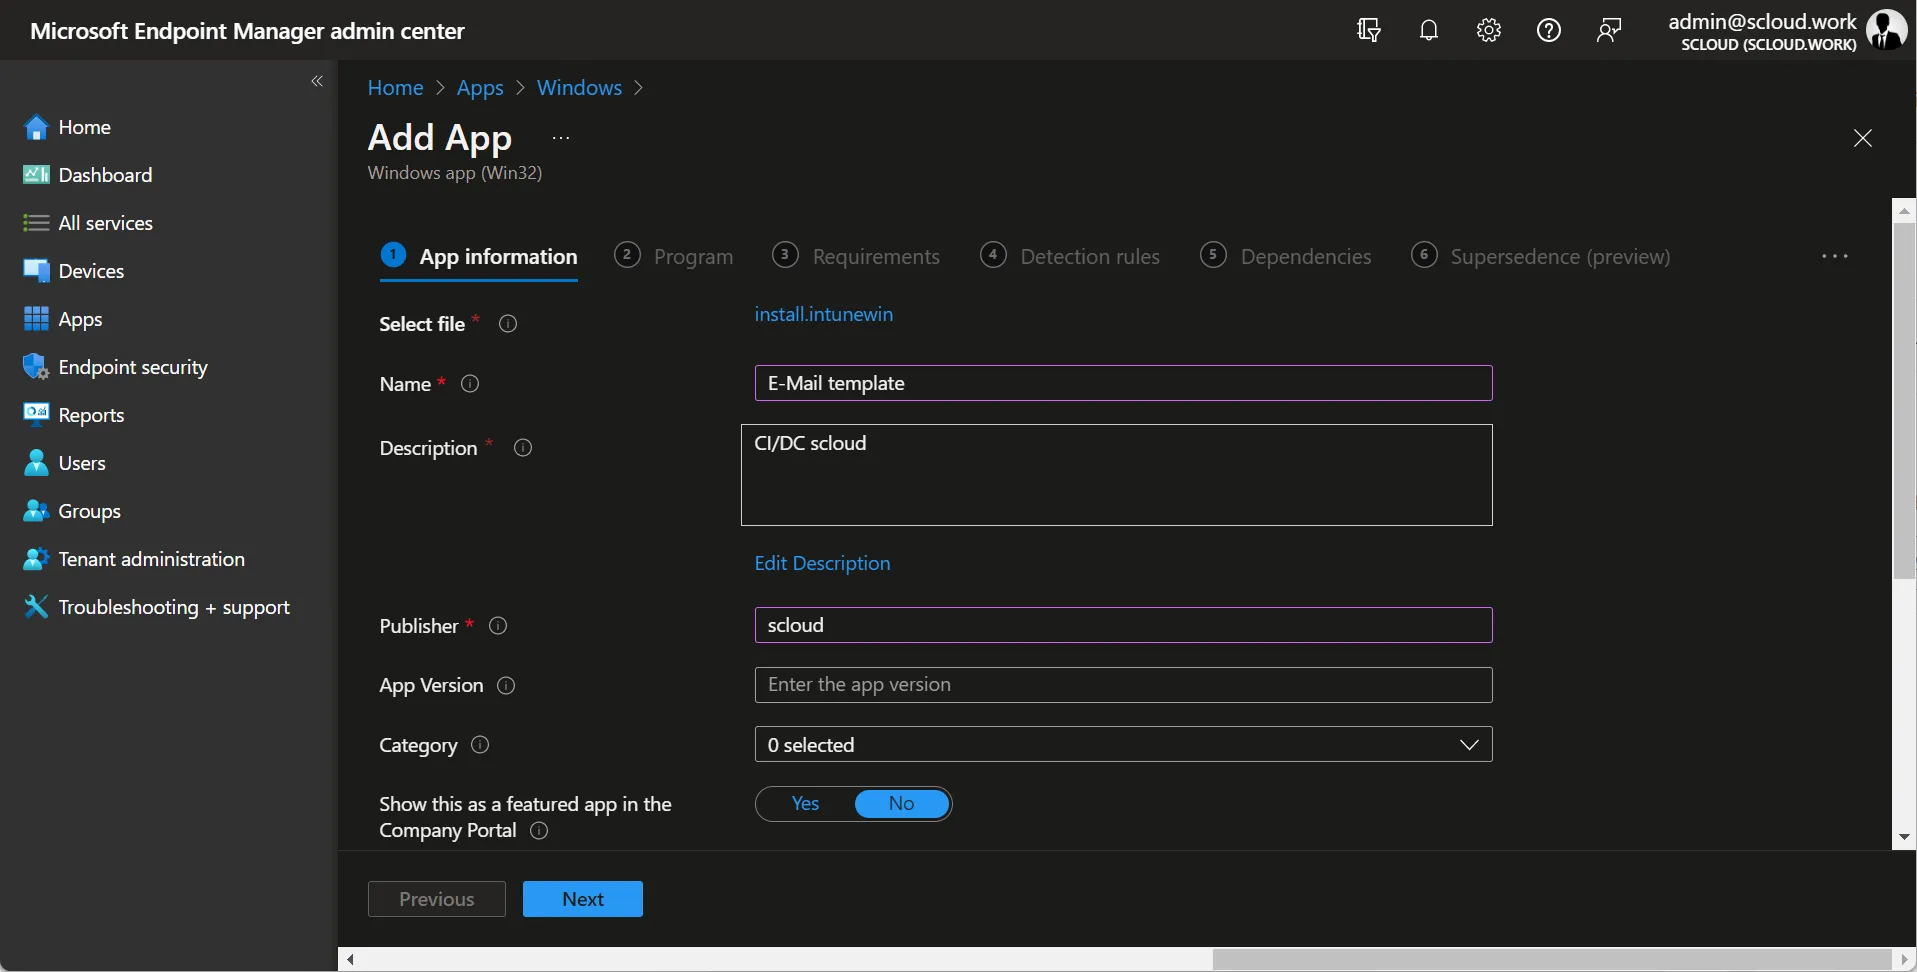The height and width of the screenshot is (972, 1917).
Task: Click the App Version input field
Action: [1123, 685]
